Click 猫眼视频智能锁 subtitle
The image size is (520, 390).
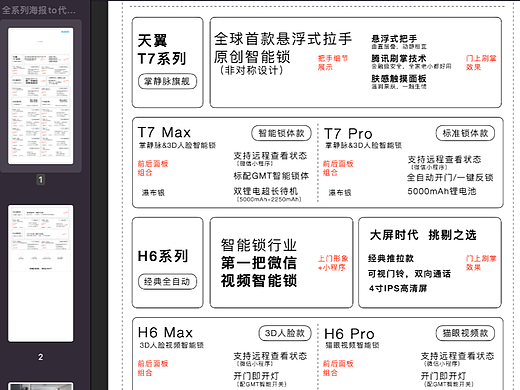(352, 345)
